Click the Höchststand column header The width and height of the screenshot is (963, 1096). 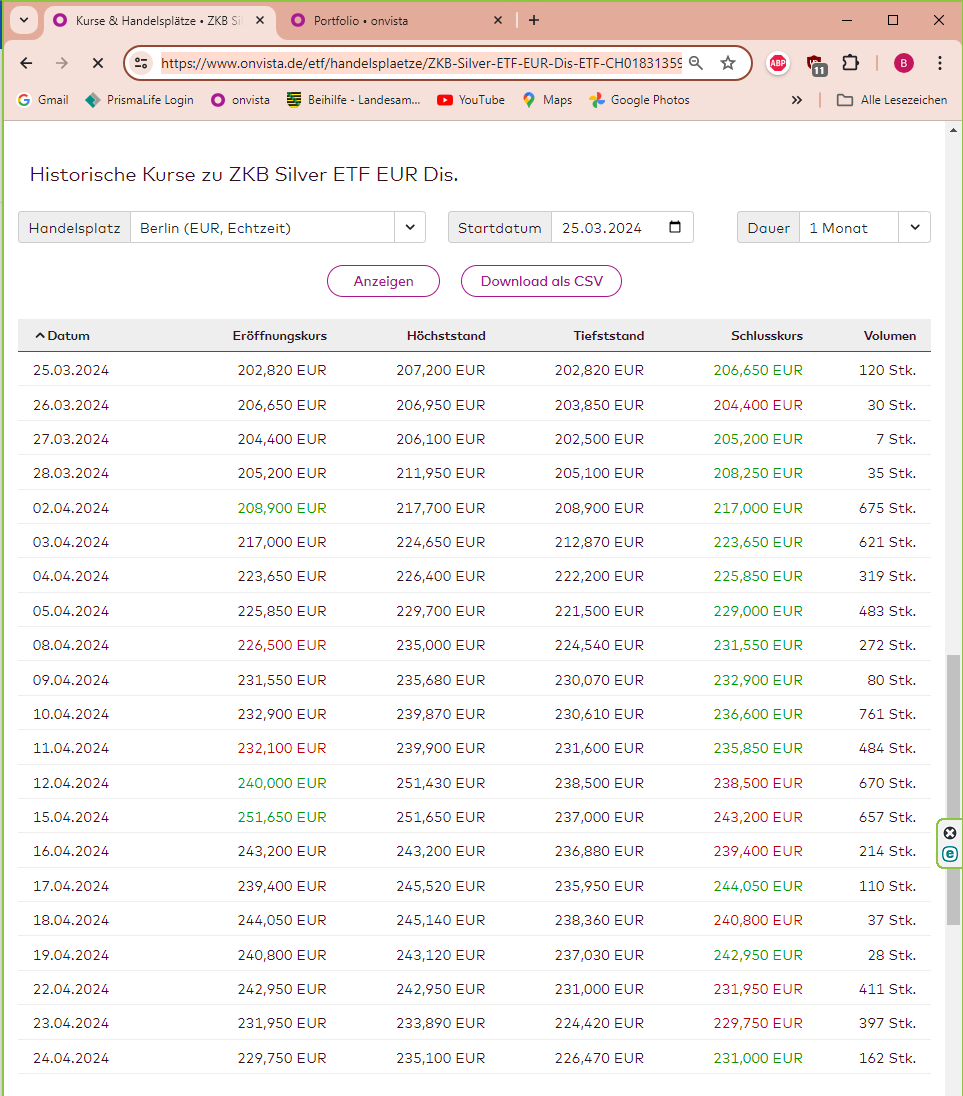pyautogui.click(x=446, y=336)
